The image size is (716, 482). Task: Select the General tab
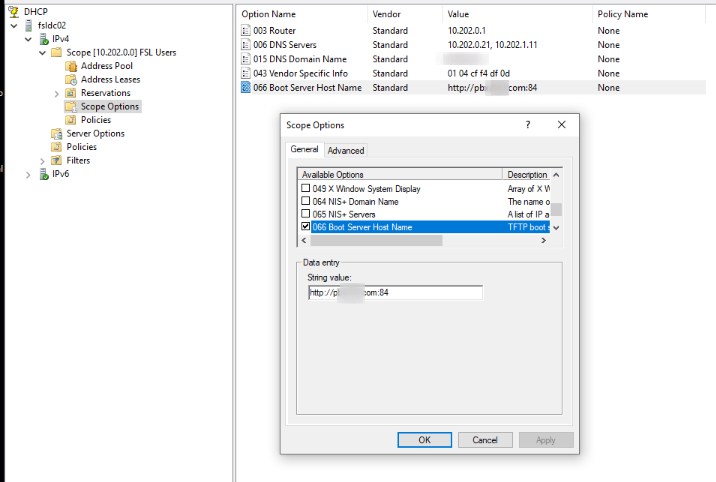click(x=305, y=149)
